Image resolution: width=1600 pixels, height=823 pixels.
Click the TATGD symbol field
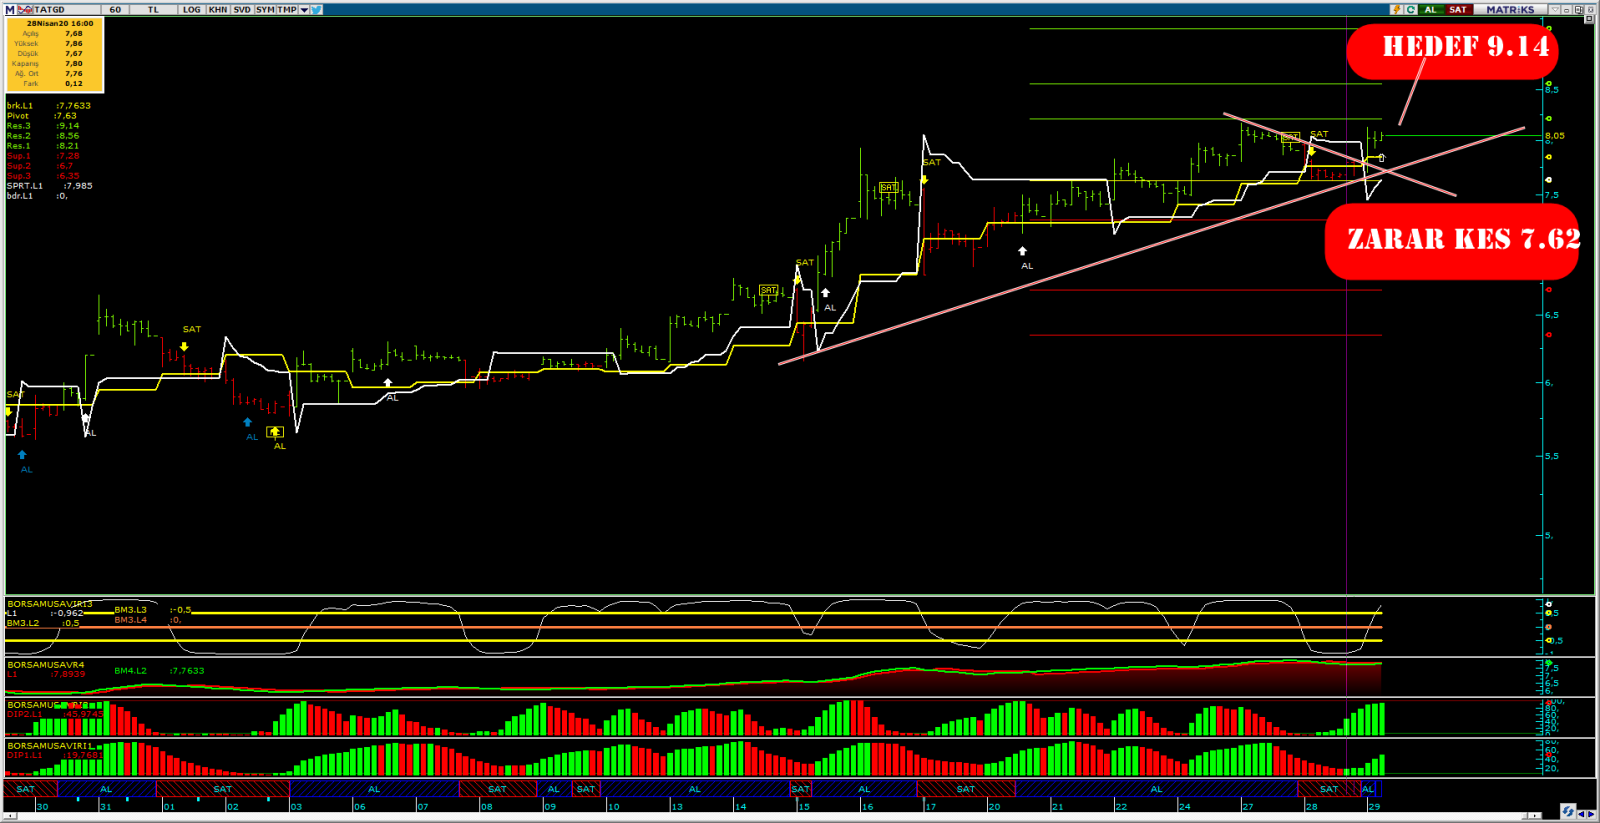pyautogui.click(x=50, y=9)
